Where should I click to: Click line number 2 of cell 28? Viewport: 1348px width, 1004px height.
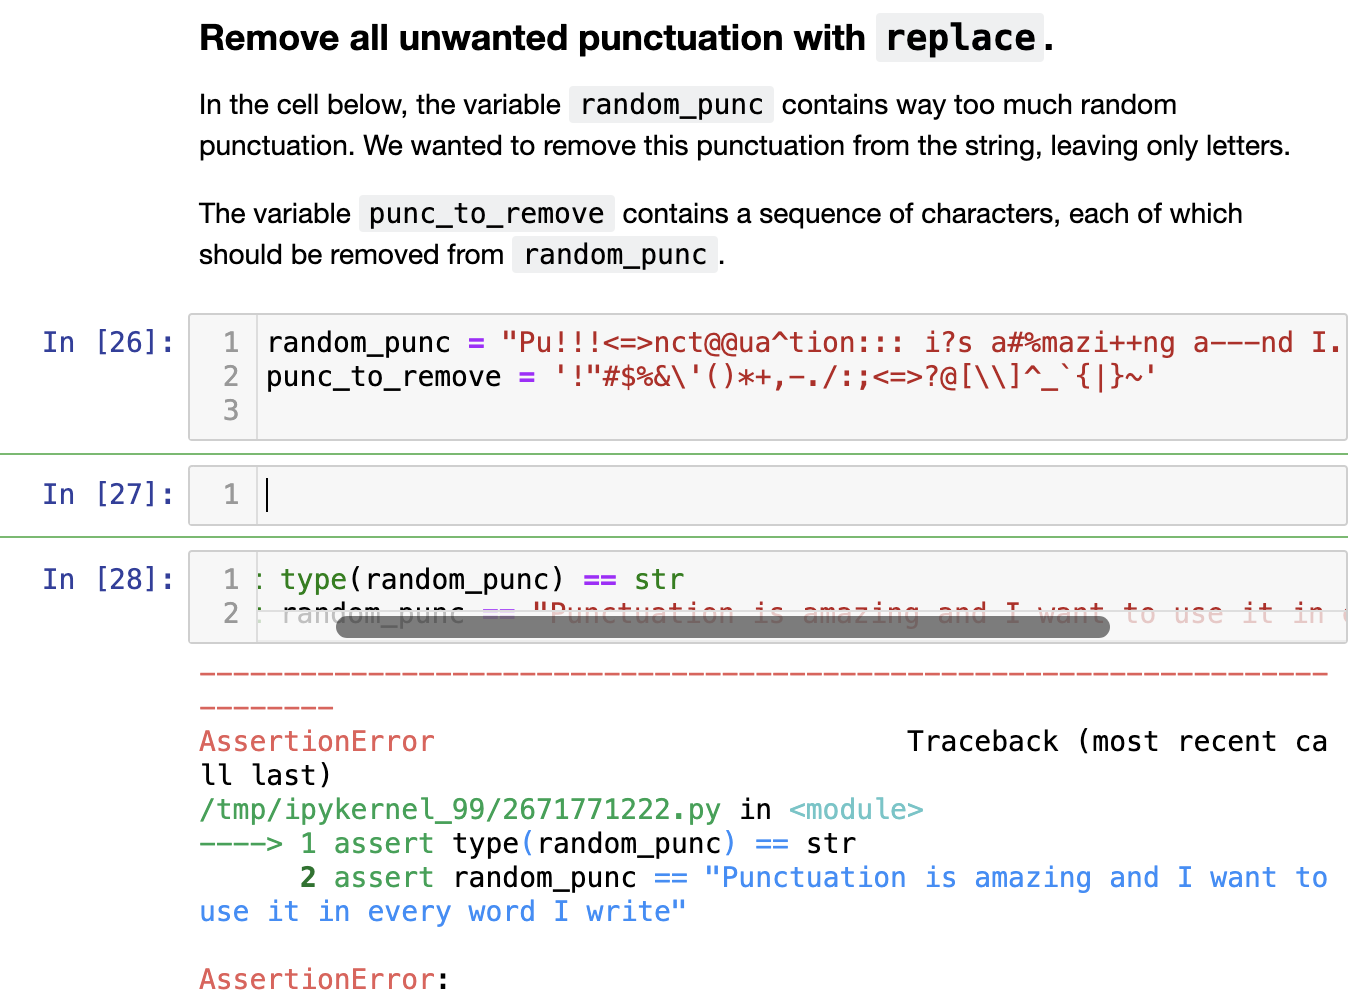click(x=231, y=612)
